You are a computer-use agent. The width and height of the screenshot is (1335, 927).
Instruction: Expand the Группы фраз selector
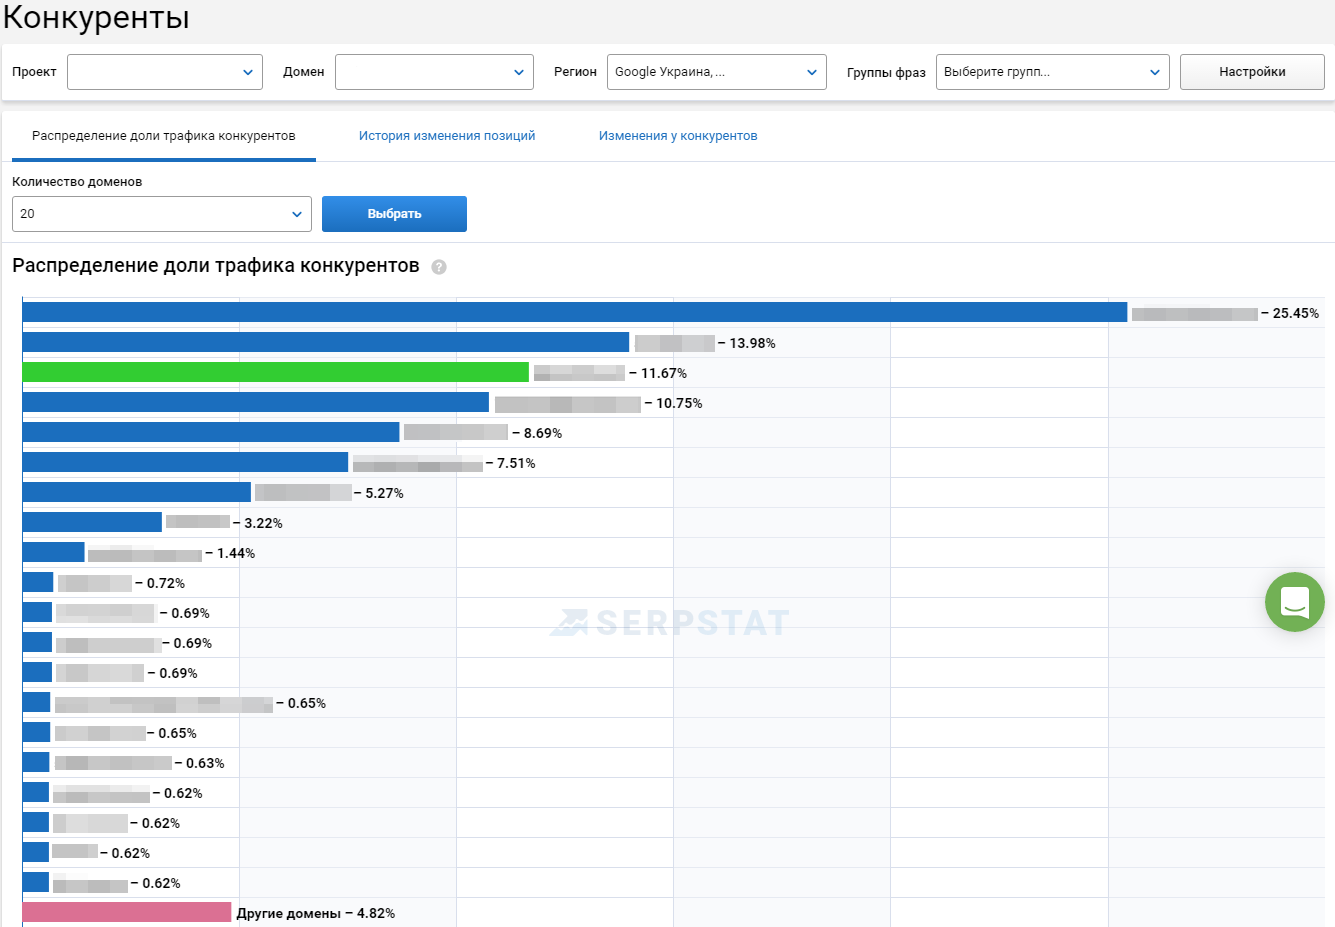click(1052, 72)
